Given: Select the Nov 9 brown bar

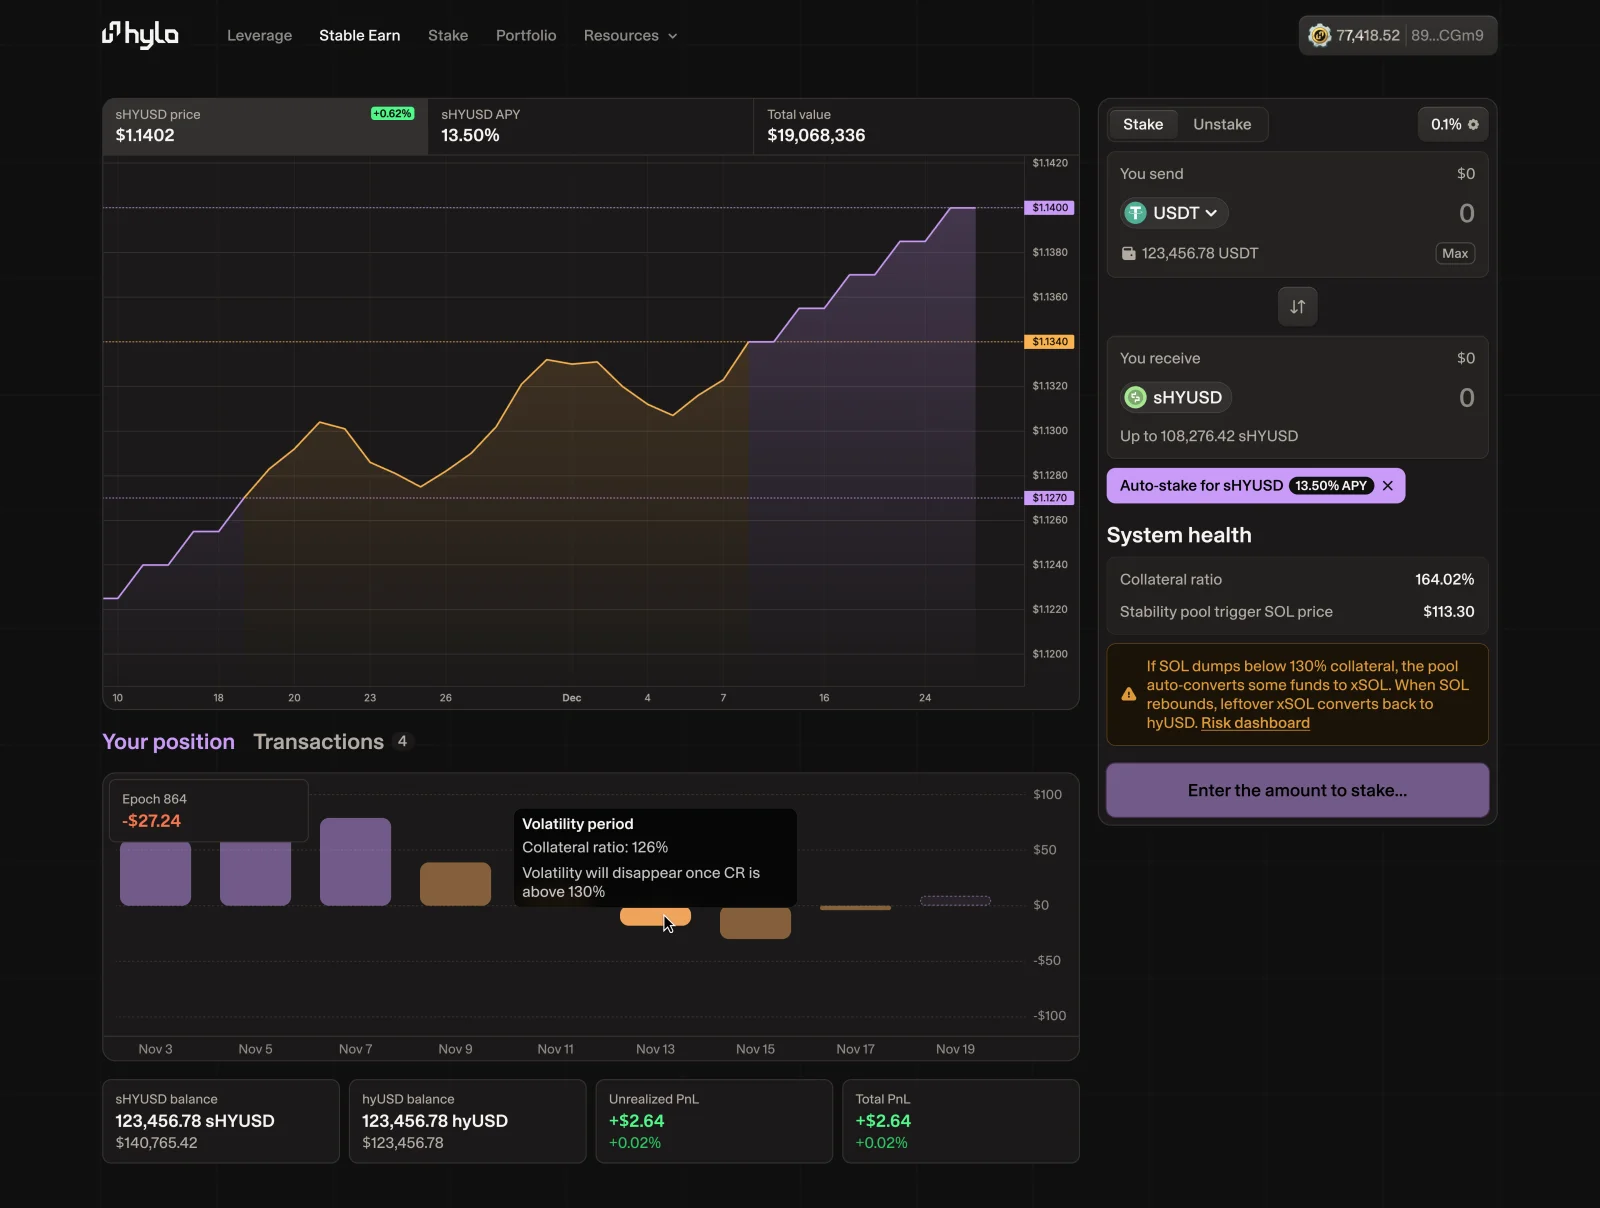Looking at the screenshot, I should point(455,884).
